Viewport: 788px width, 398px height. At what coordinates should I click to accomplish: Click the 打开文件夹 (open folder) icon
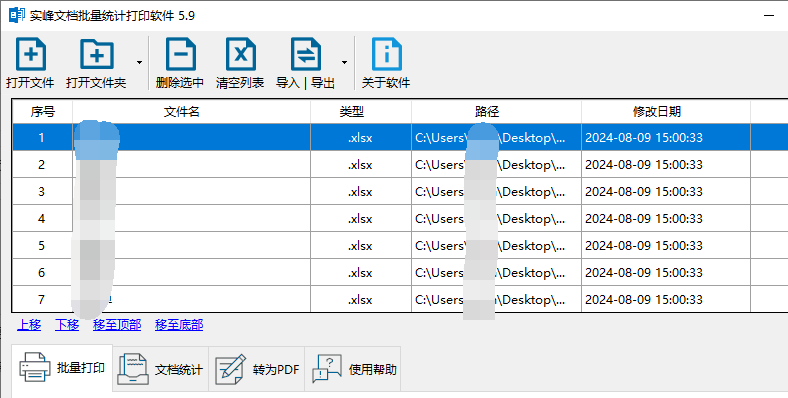[x=96, y=54]
